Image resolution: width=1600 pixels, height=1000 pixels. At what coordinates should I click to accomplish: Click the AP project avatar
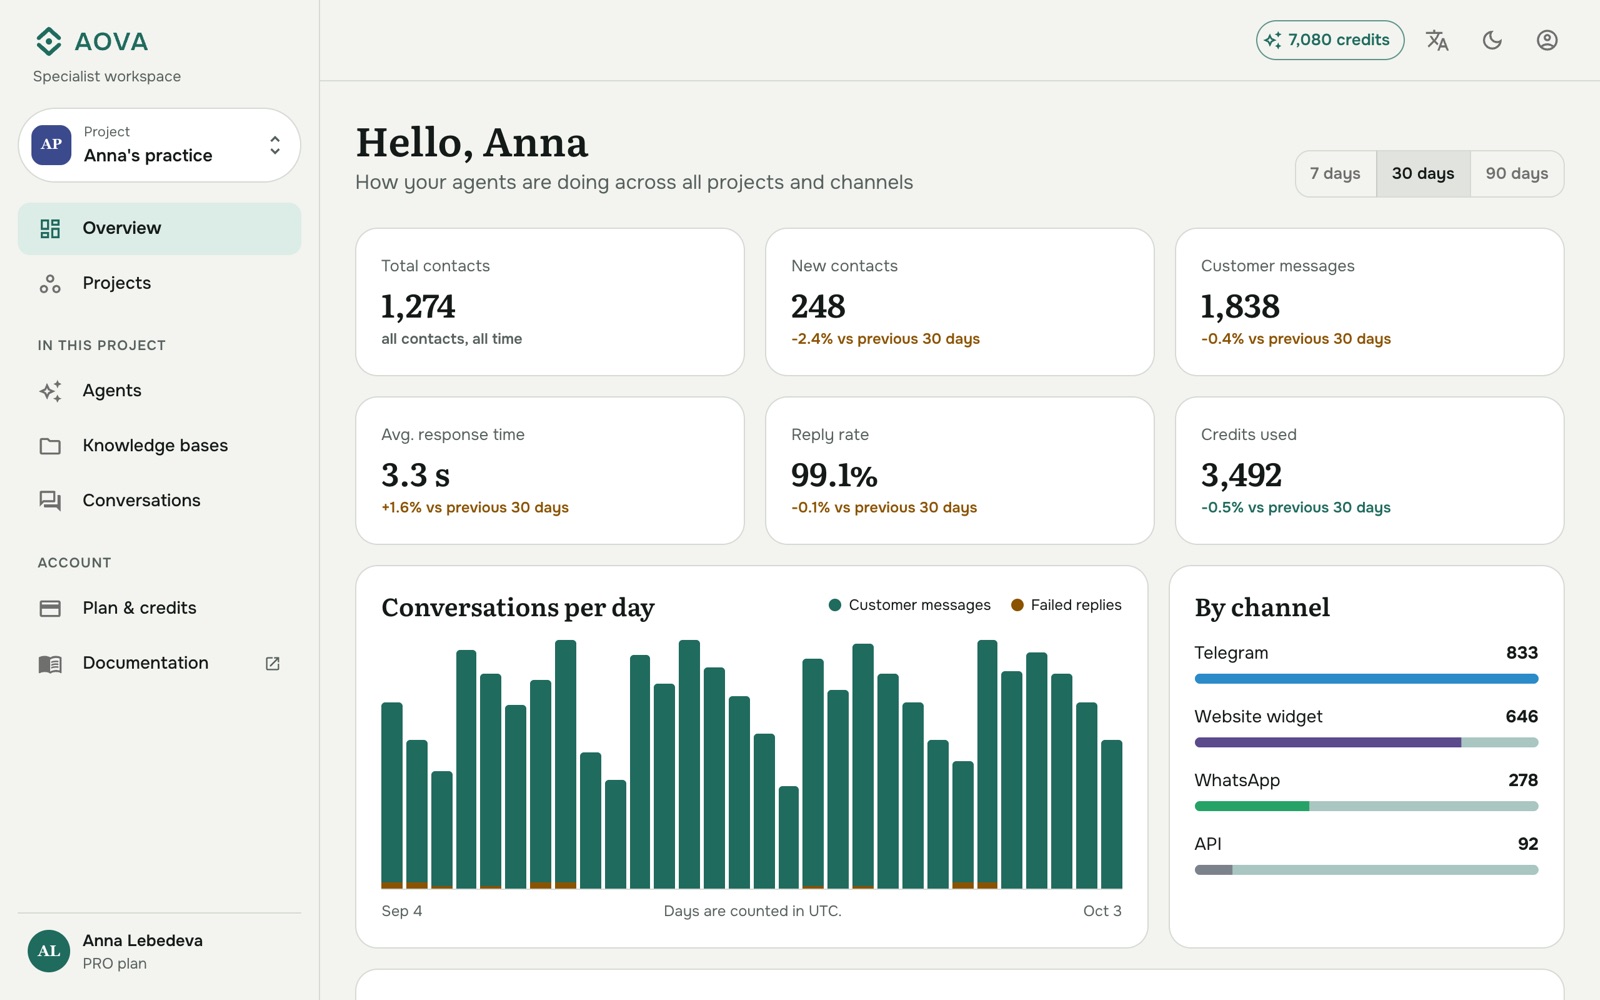pyautogui.click(x=51, y=145)
